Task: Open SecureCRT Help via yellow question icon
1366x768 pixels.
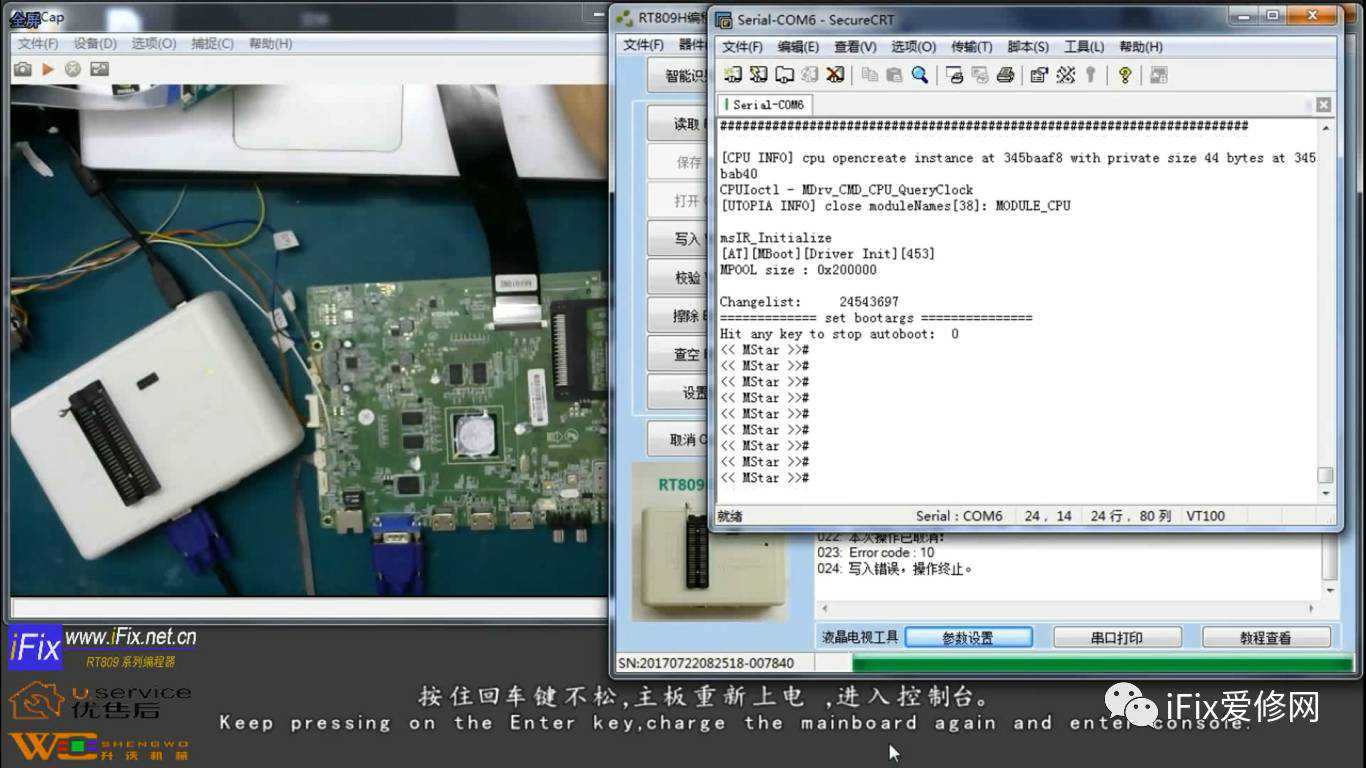Action: (1125, 75)
